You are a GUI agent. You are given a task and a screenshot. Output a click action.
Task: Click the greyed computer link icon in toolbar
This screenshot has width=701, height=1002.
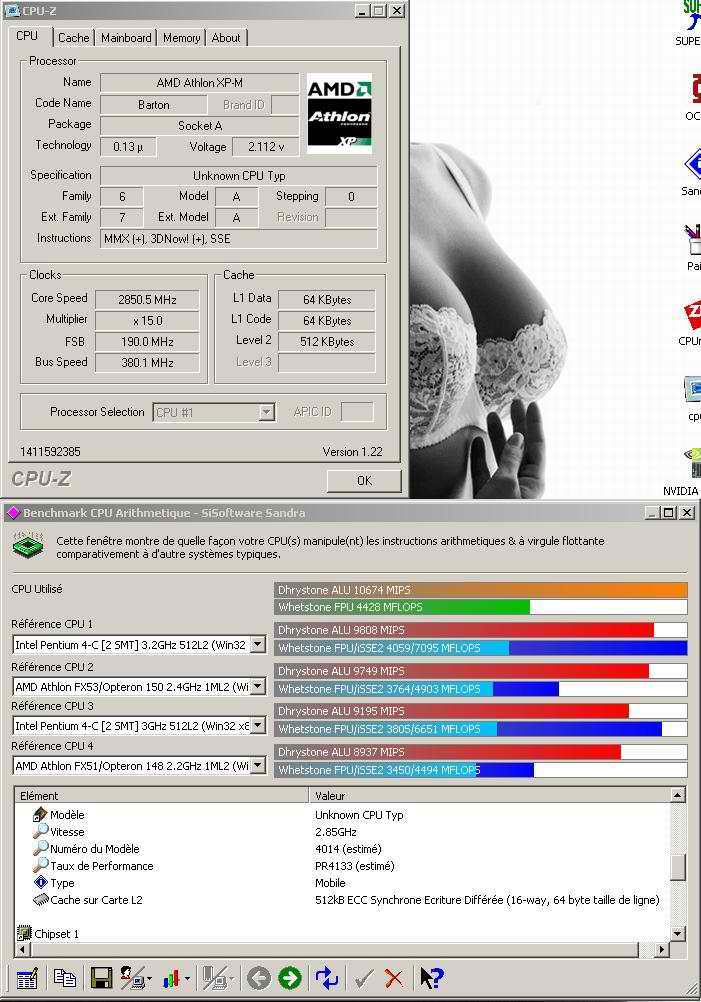(x=213, y=978)
